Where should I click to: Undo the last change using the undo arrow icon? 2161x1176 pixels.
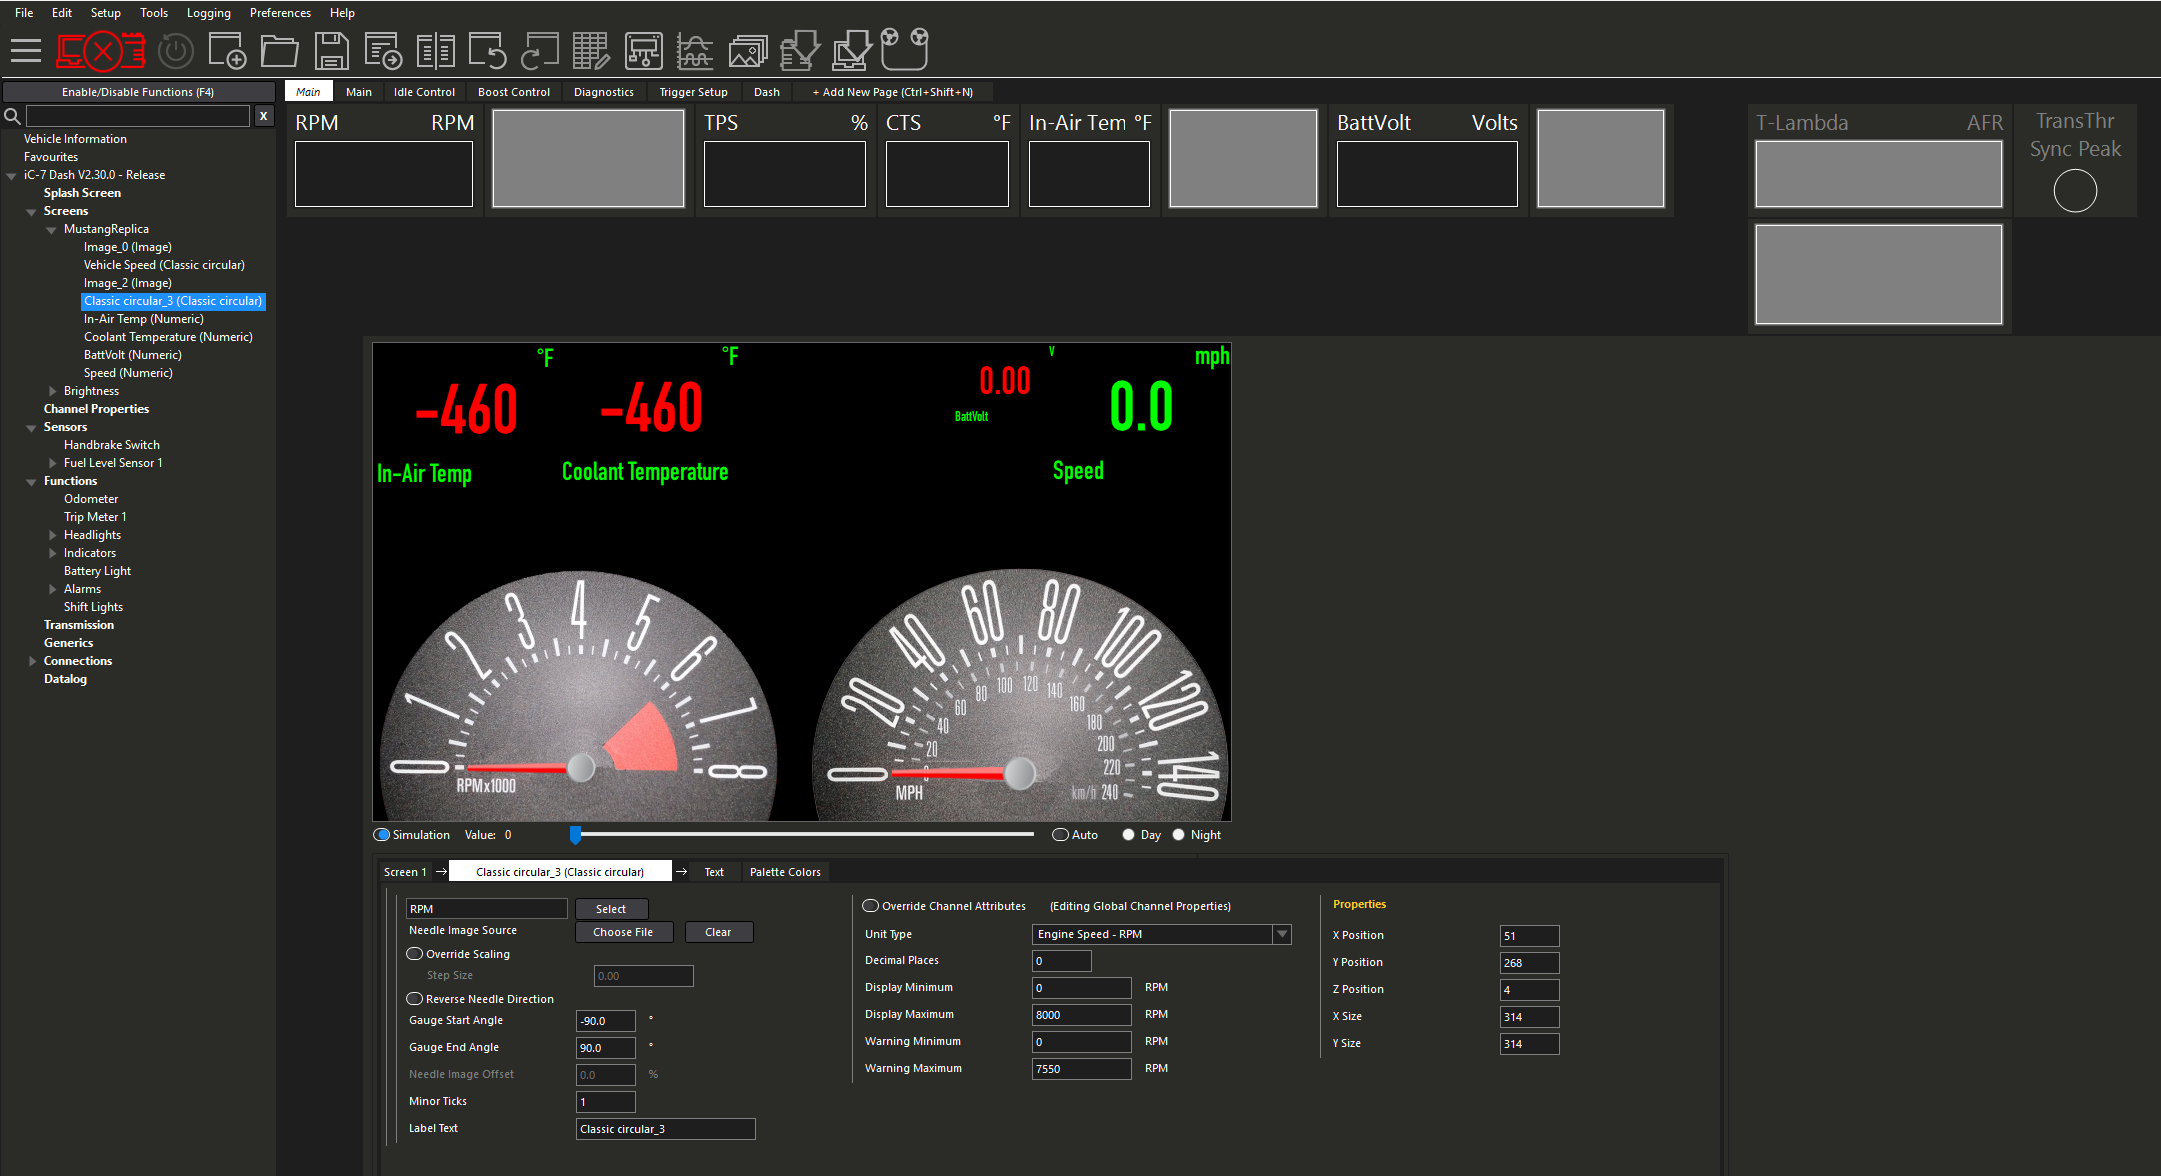pyautogui.click(x=489, y=49)
